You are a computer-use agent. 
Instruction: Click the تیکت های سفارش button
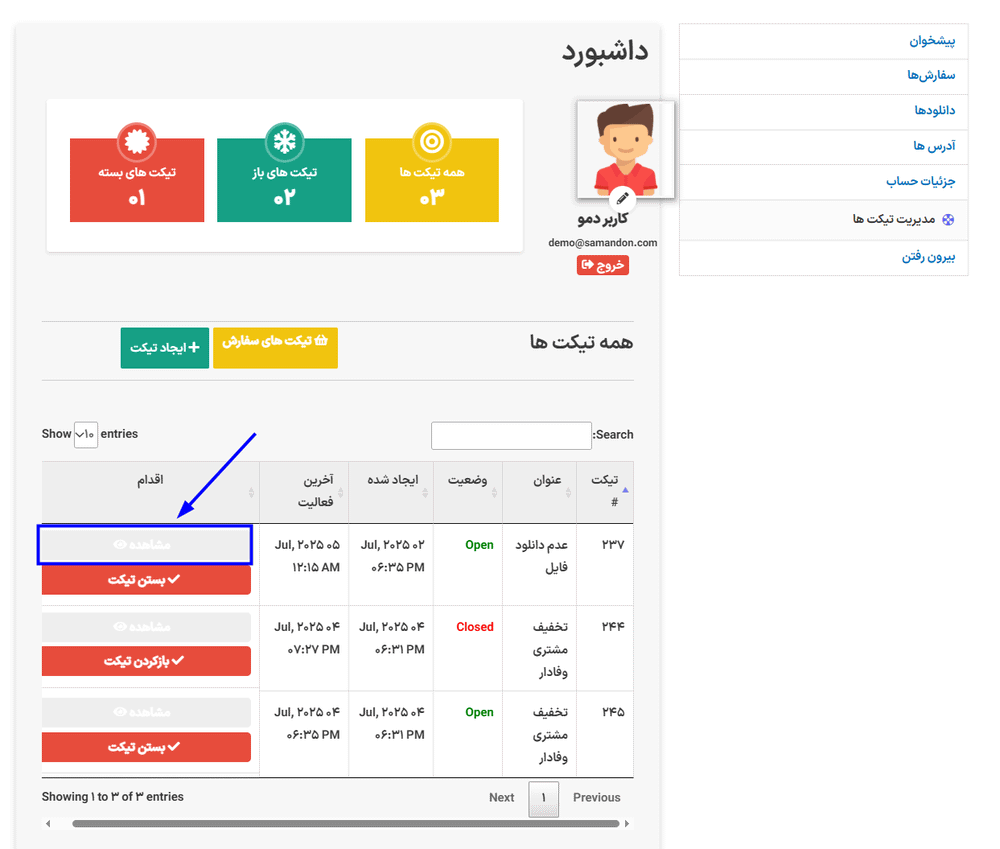(275, 348)
